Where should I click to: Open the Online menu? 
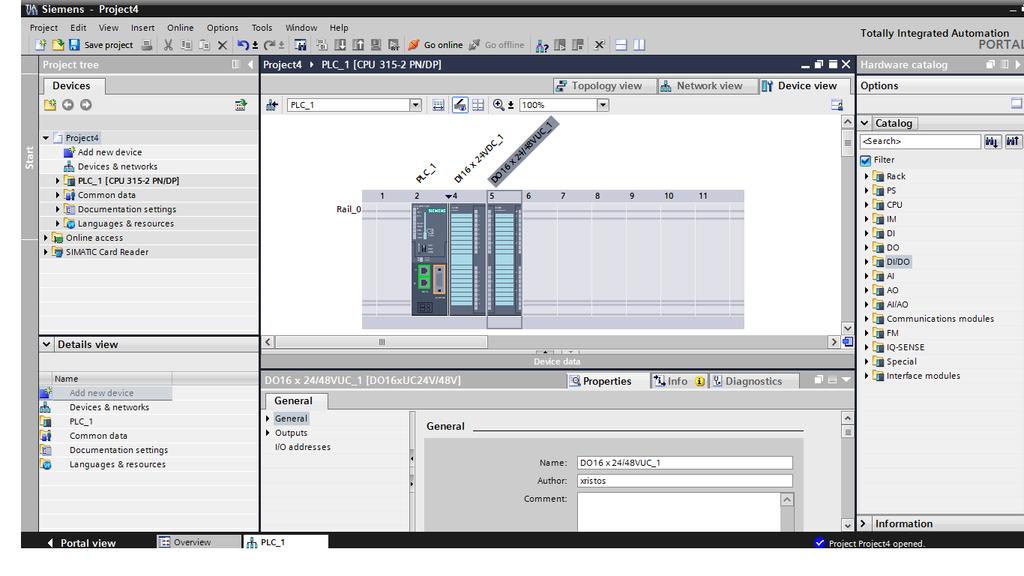point(180,27)
